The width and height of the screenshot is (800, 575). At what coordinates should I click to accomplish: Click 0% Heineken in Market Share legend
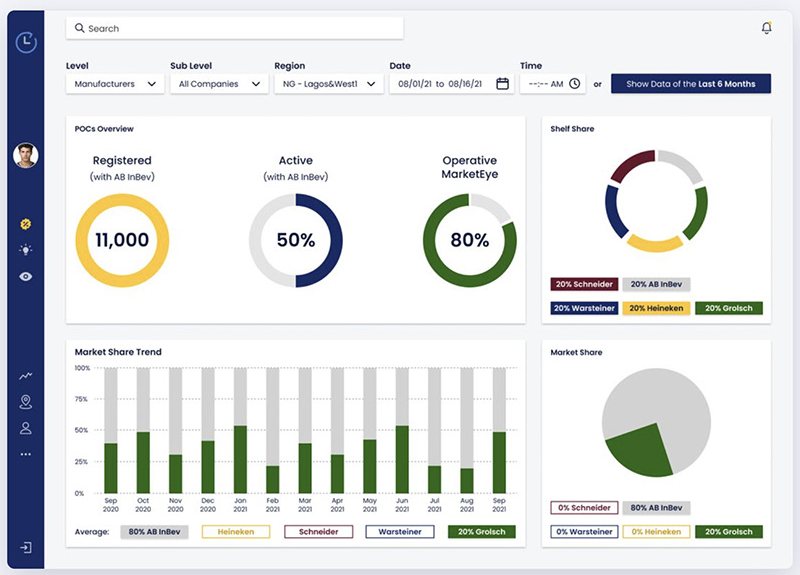click(x=656, y=532)
